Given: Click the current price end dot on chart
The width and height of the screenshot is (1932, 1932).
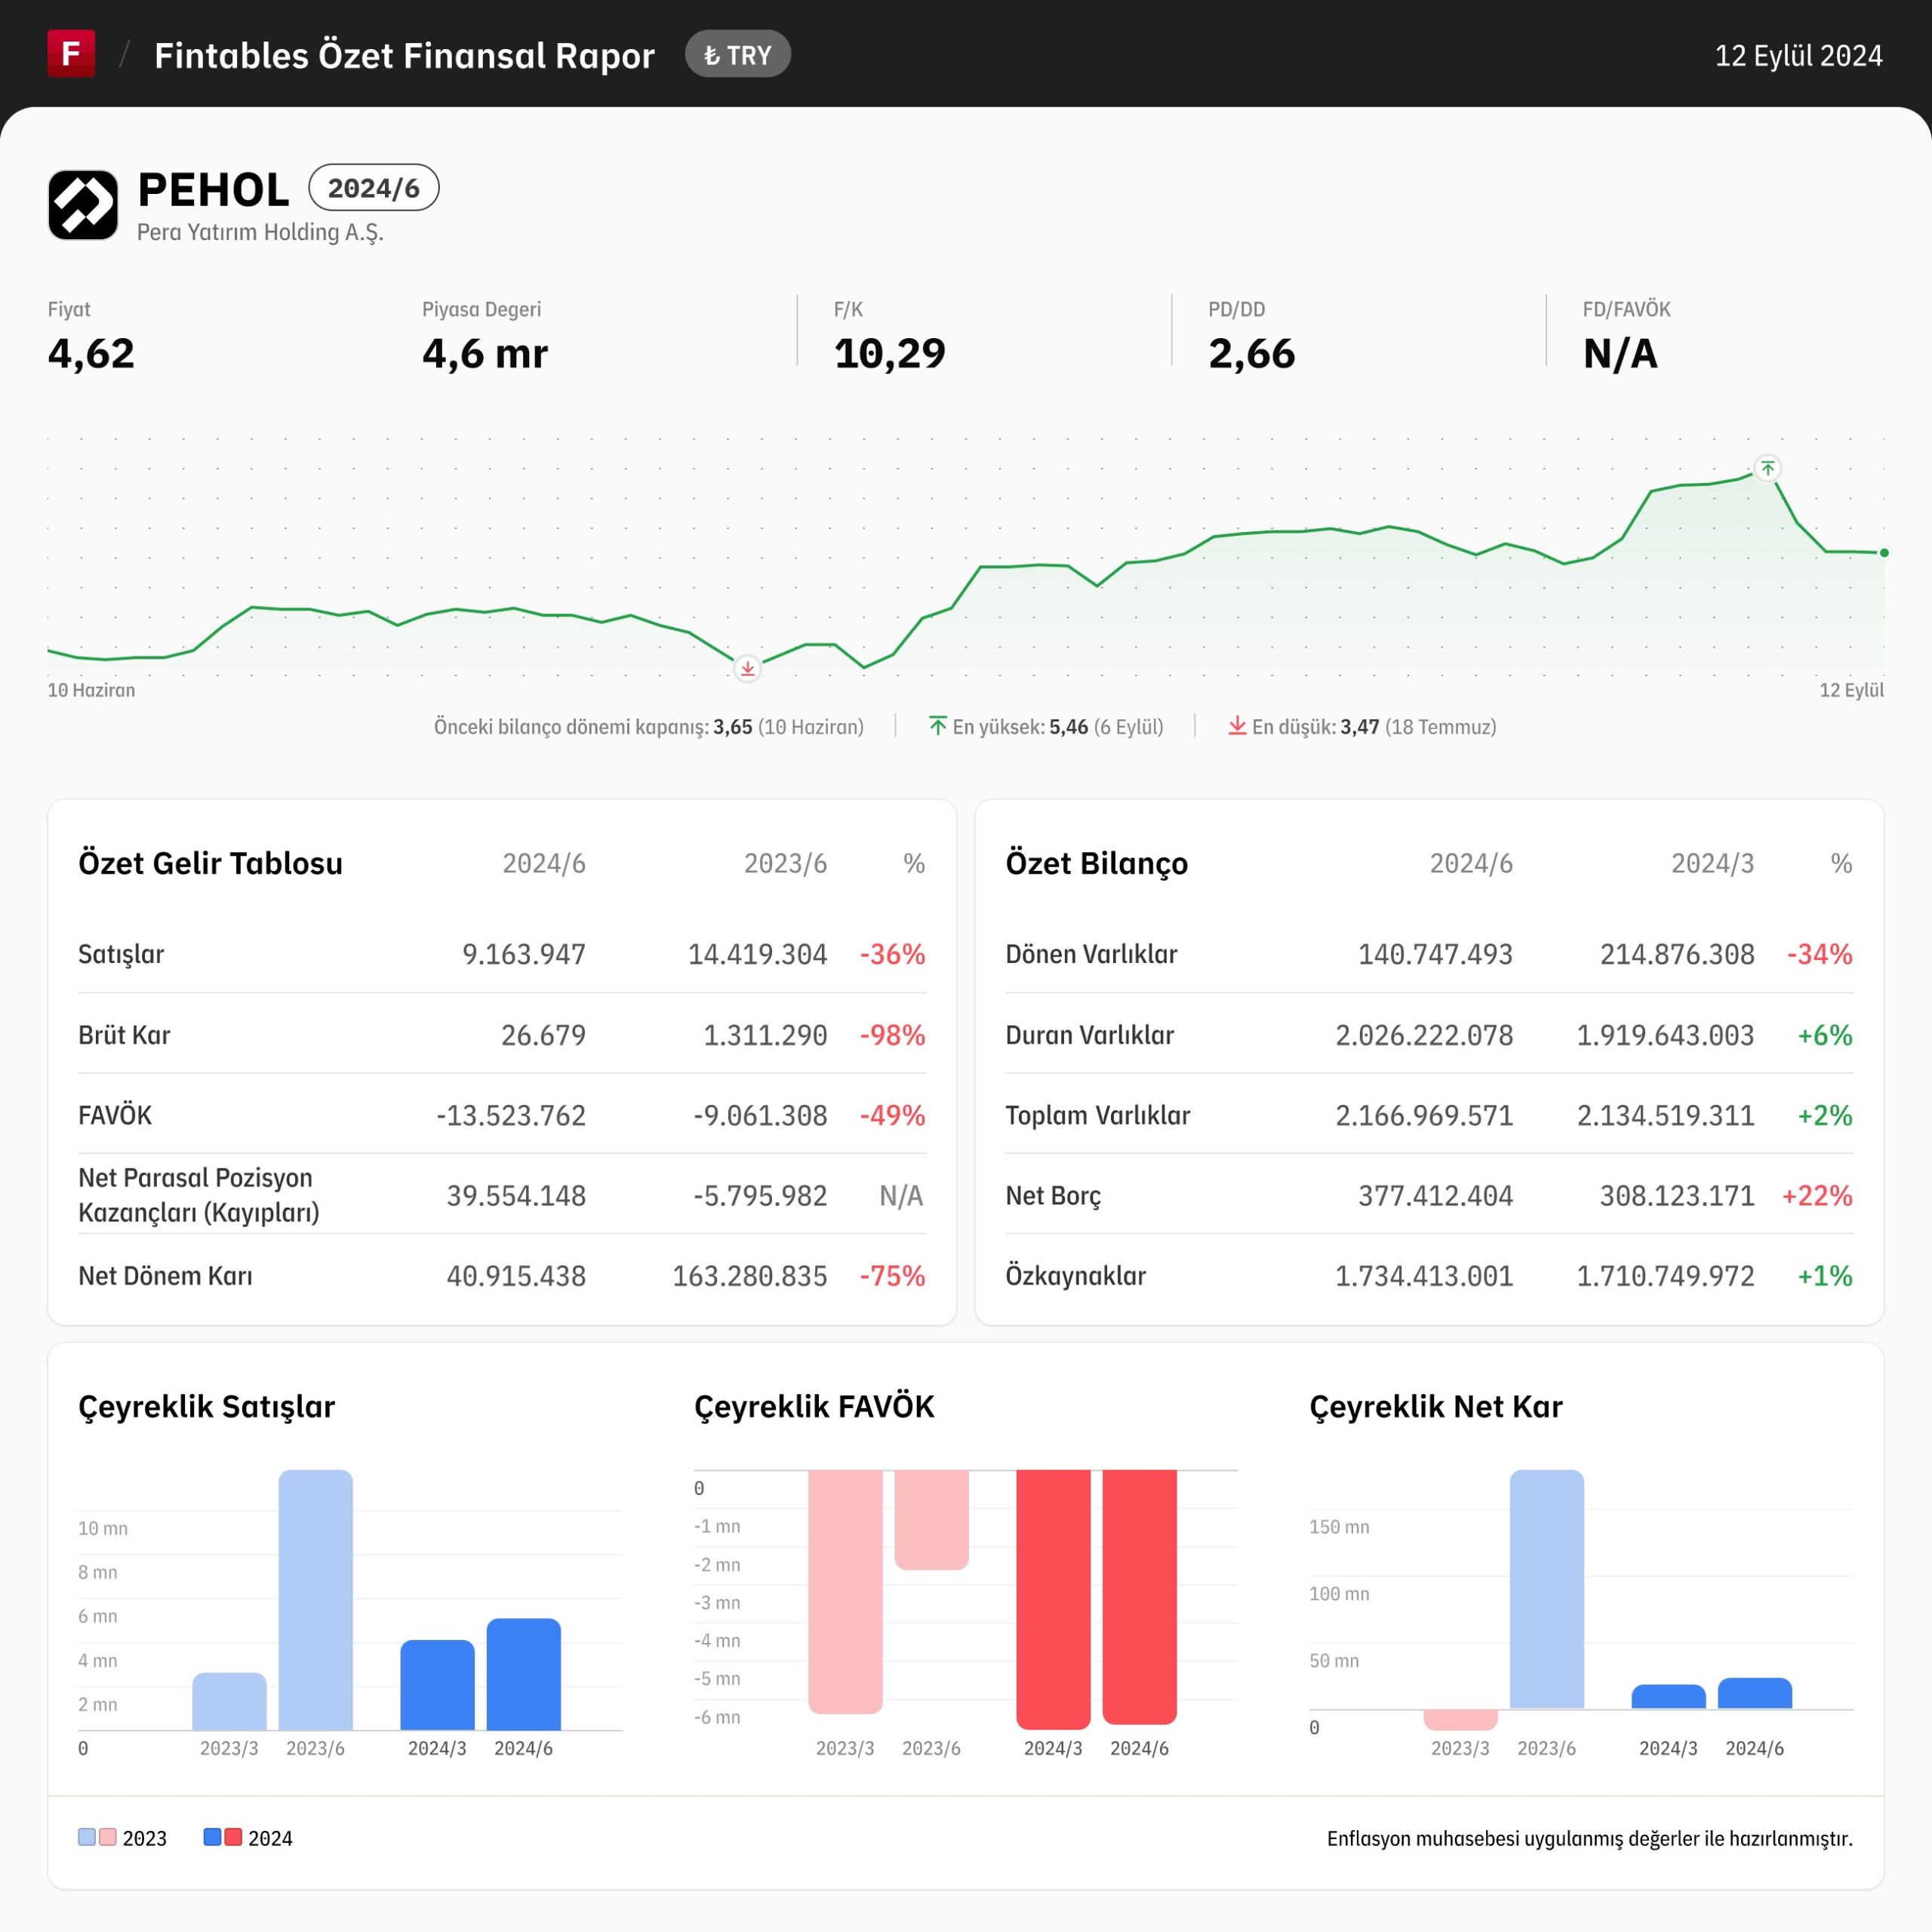Looking at the screenshot, I should [1884, 553].
